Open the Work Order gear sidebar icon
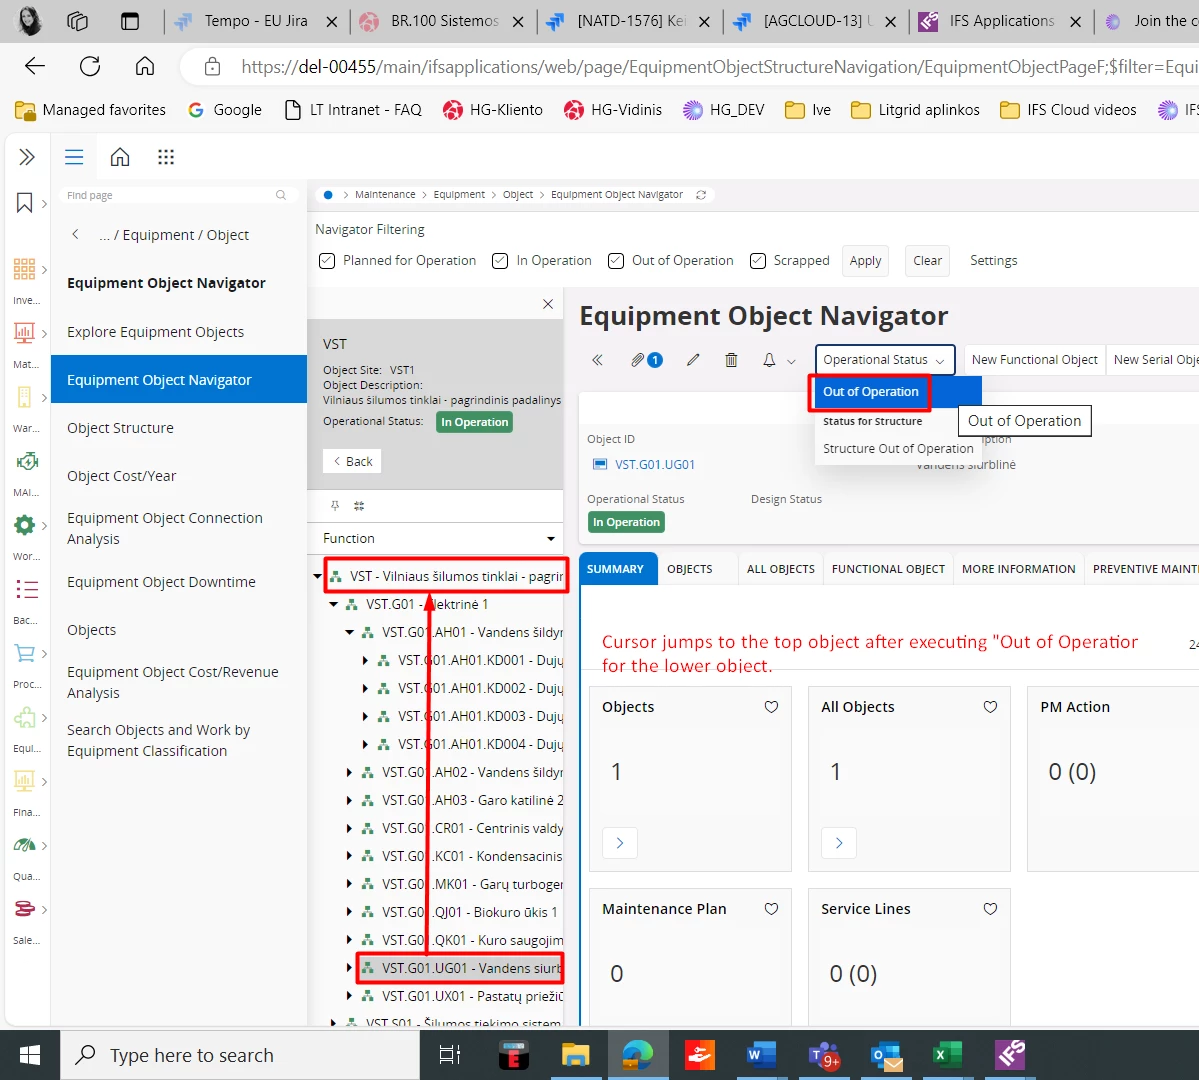This screenshot has width=1199, height=1080. (x=24, y=525)
